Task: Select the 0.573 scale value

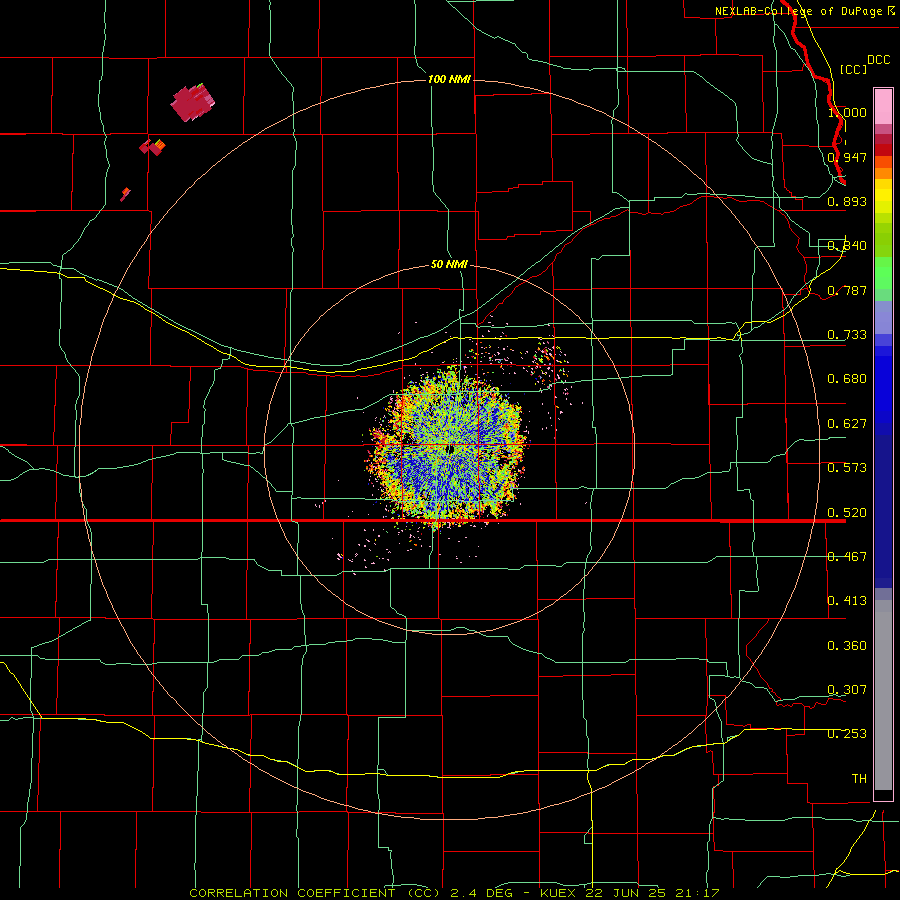Action: 847,468
